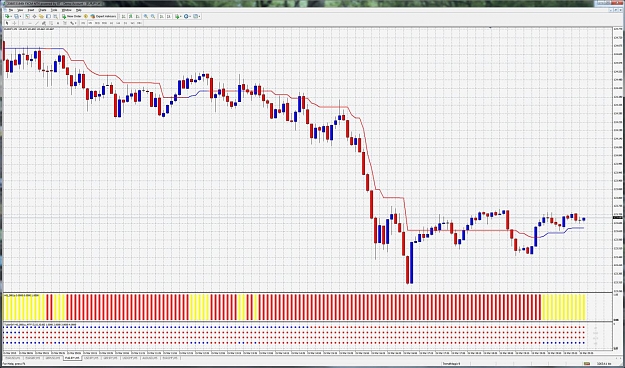The width and height of the screenshot is (625, 368).
Task: Click the New Order button
Action: [72, 16]
